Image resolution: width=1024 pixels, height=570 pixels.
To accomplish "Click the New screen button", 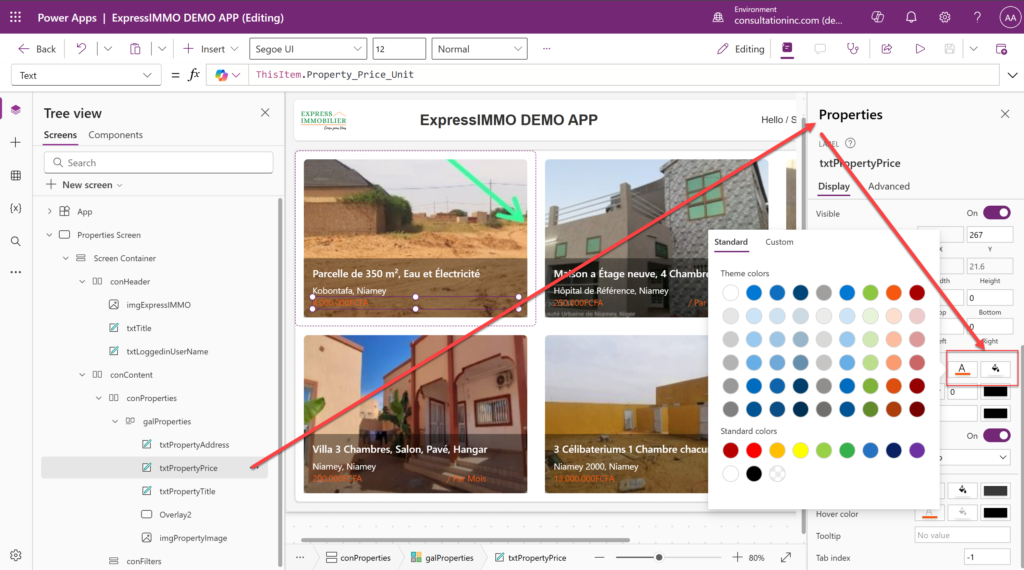I will 84,185.
